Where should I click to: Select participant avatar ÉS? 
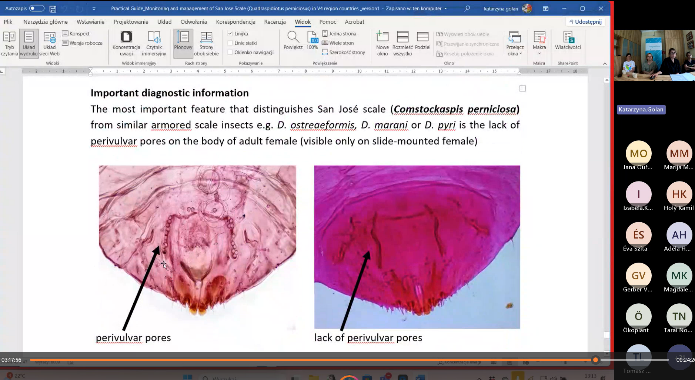639,235
